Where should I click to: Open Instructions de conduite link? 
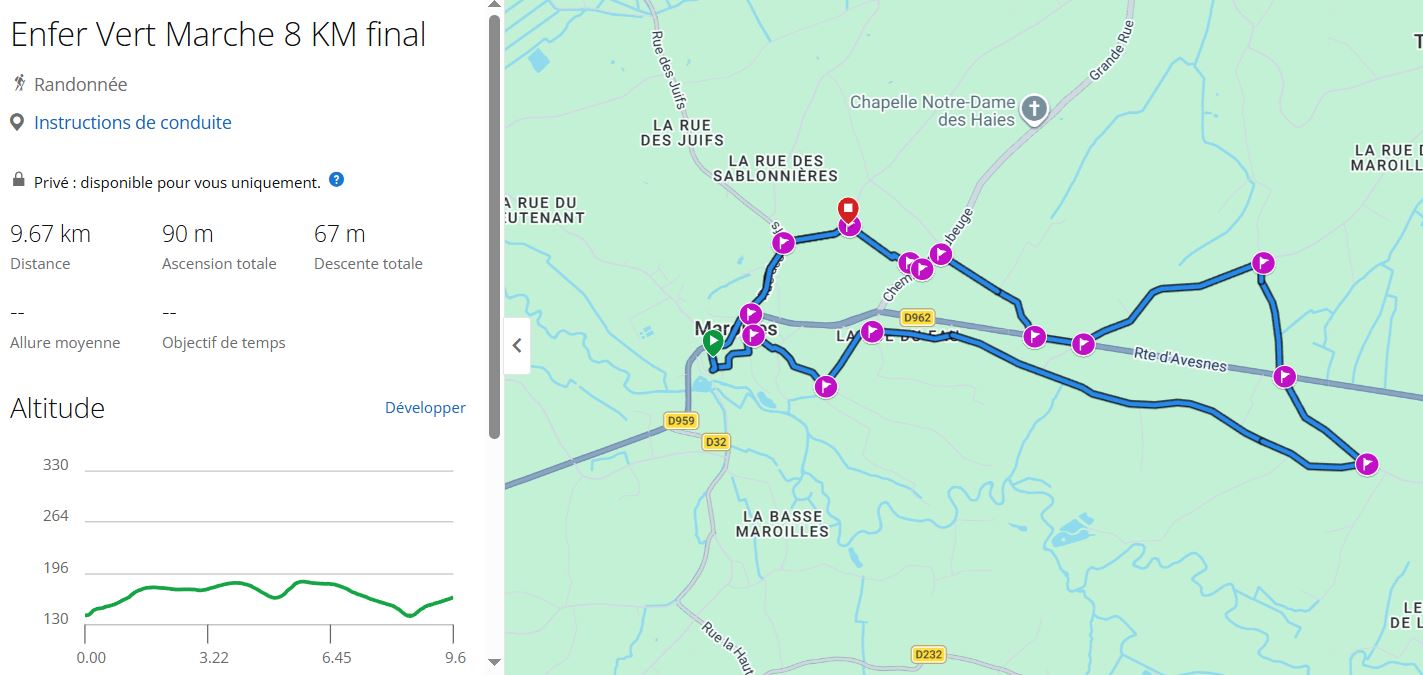[133, 123]
